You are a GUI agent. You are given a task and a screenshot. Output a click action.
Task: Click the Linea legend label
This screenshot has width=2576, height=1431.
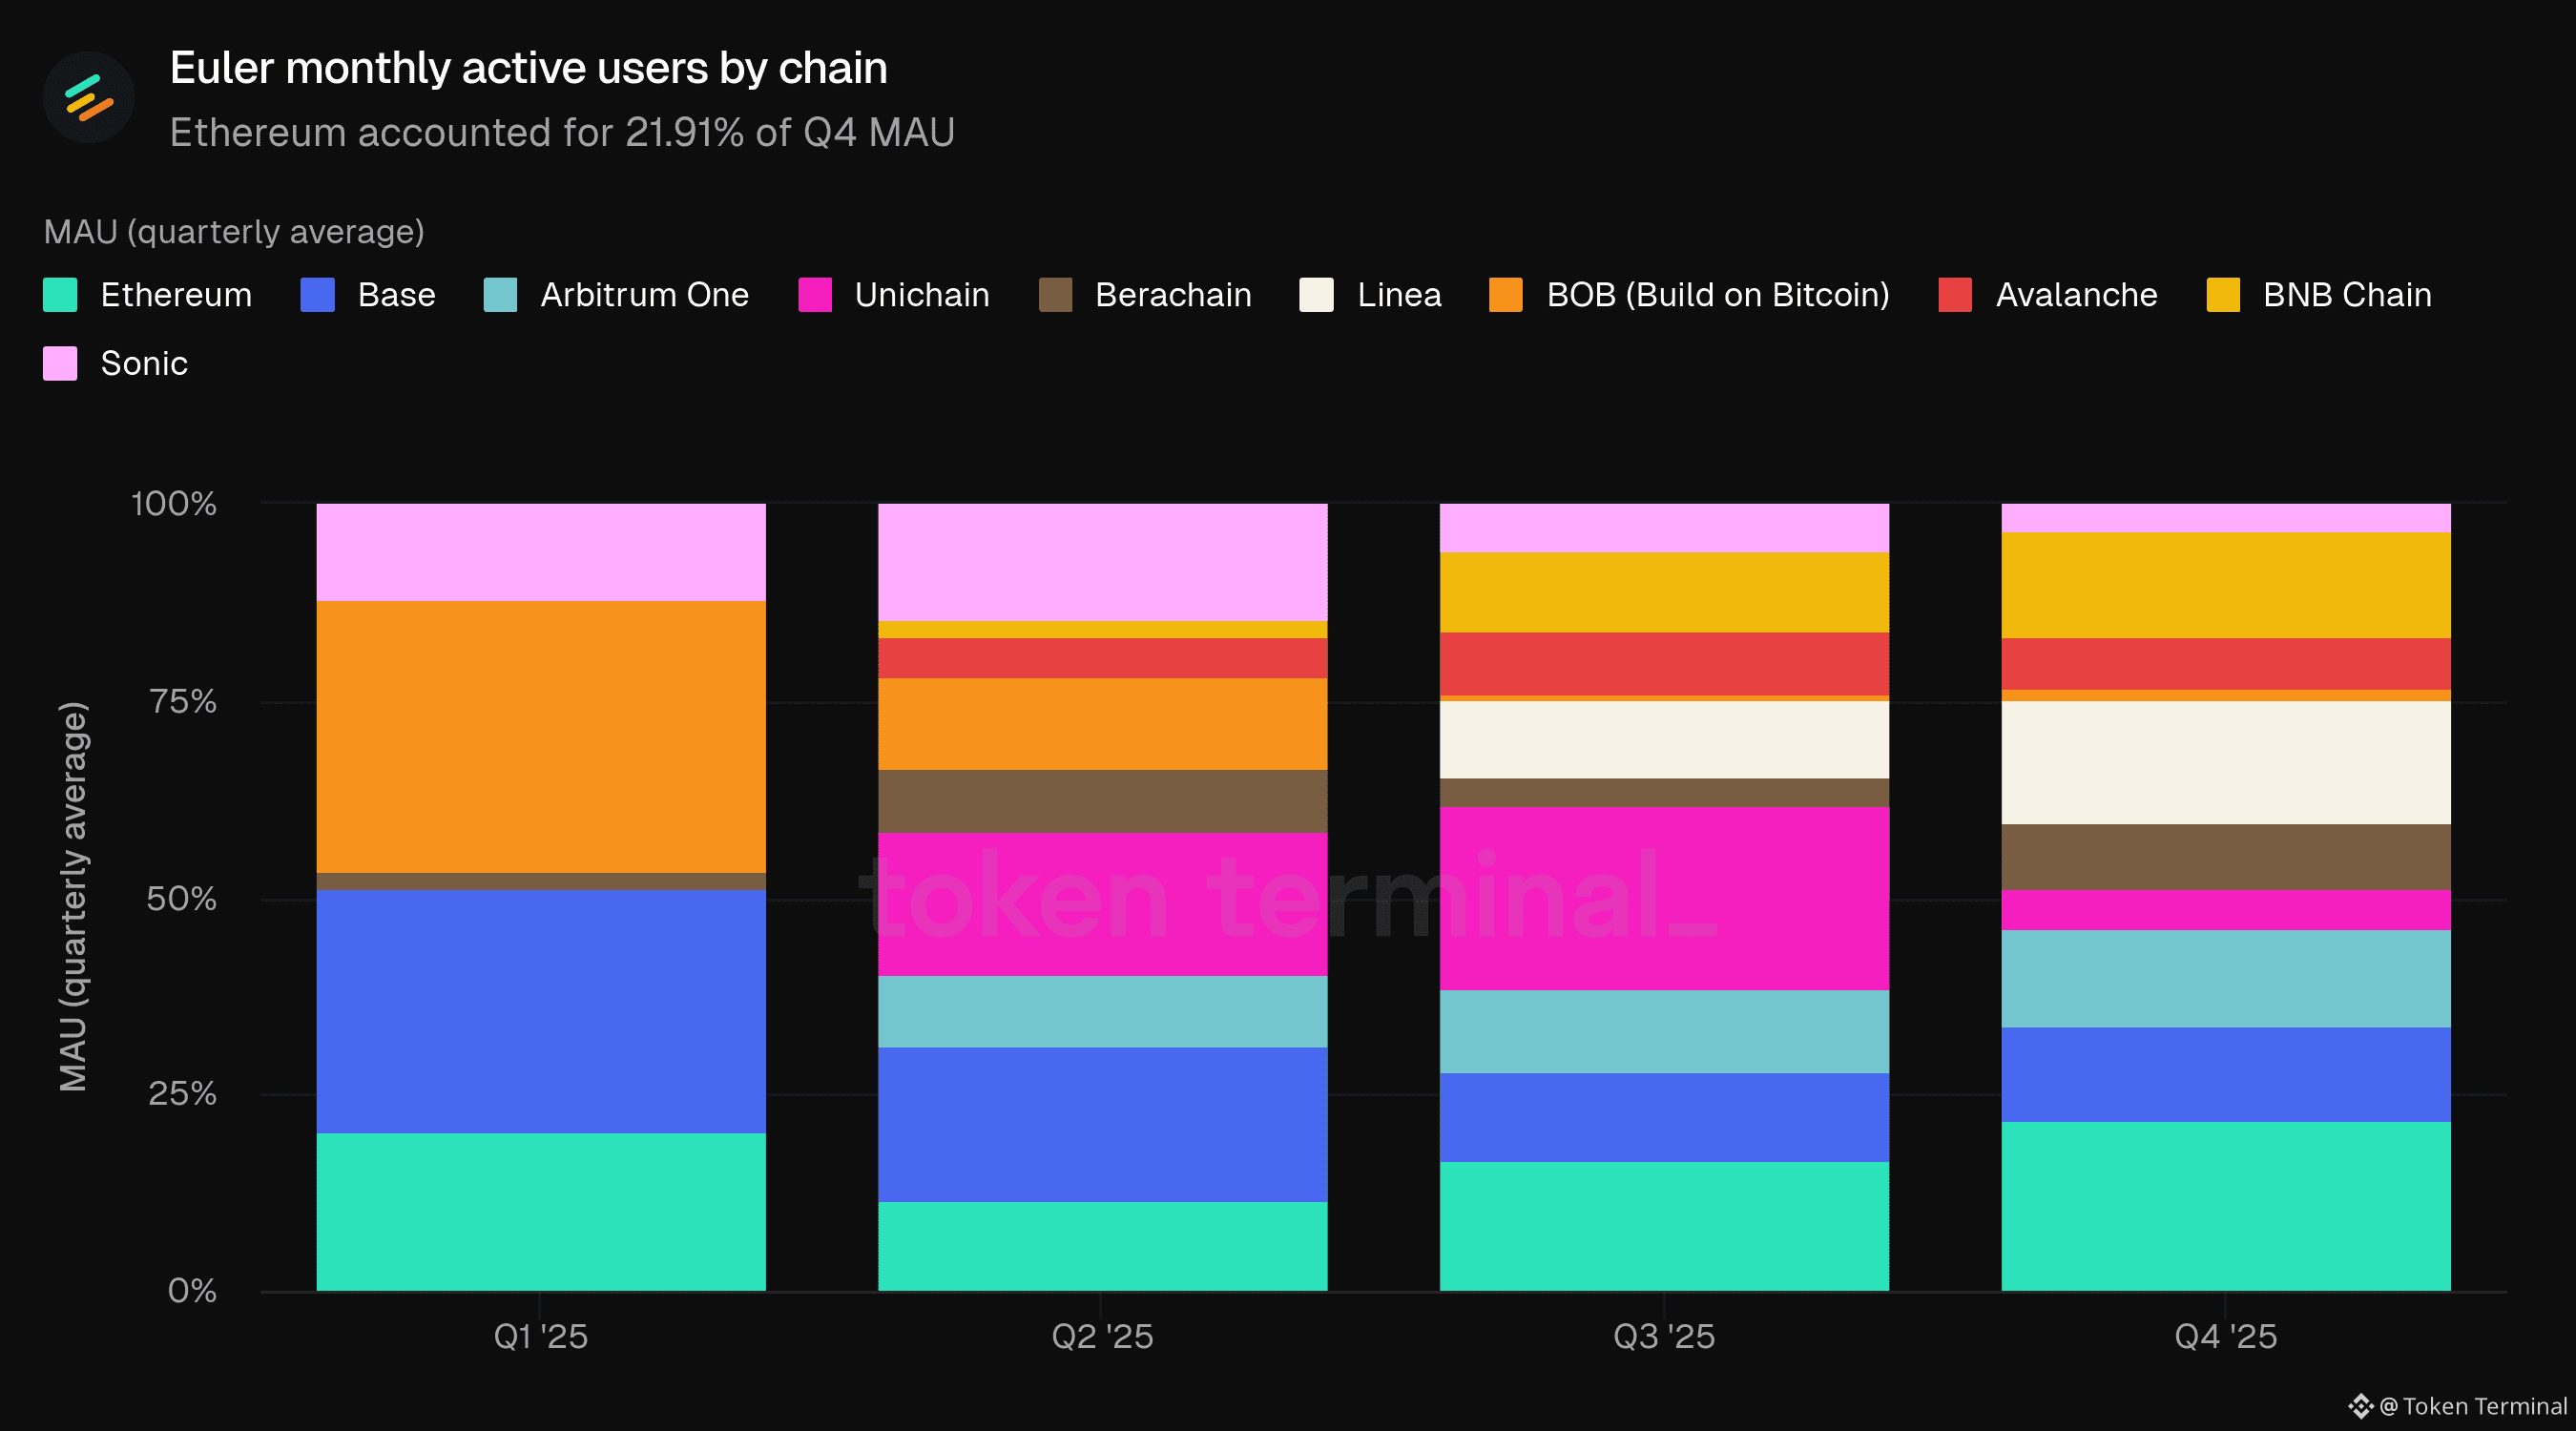tap(1399, 295)
